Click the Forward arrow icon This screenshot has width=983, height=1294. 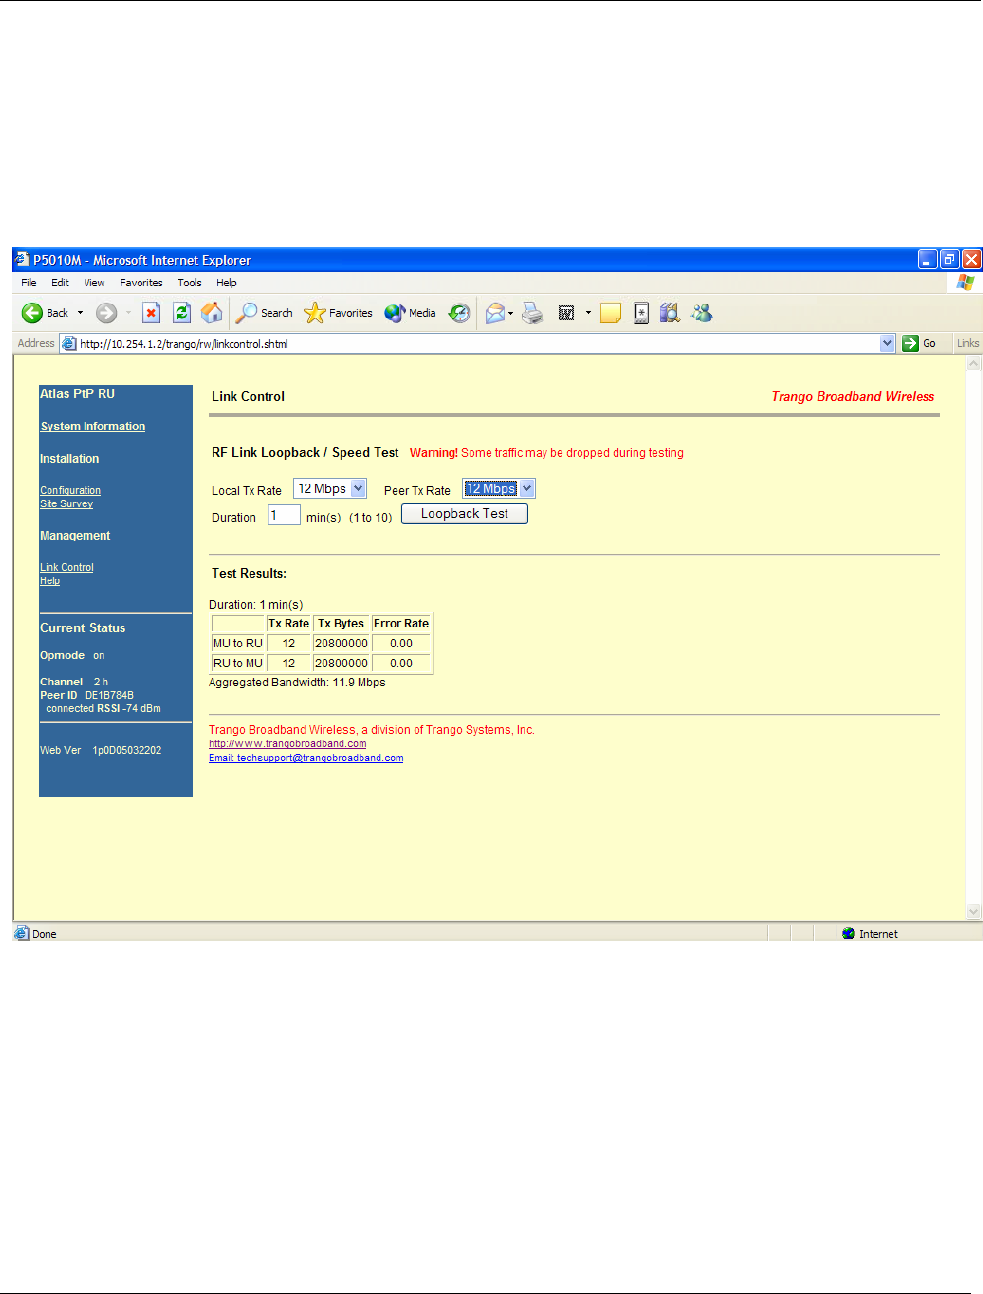[x=106, y=313]
